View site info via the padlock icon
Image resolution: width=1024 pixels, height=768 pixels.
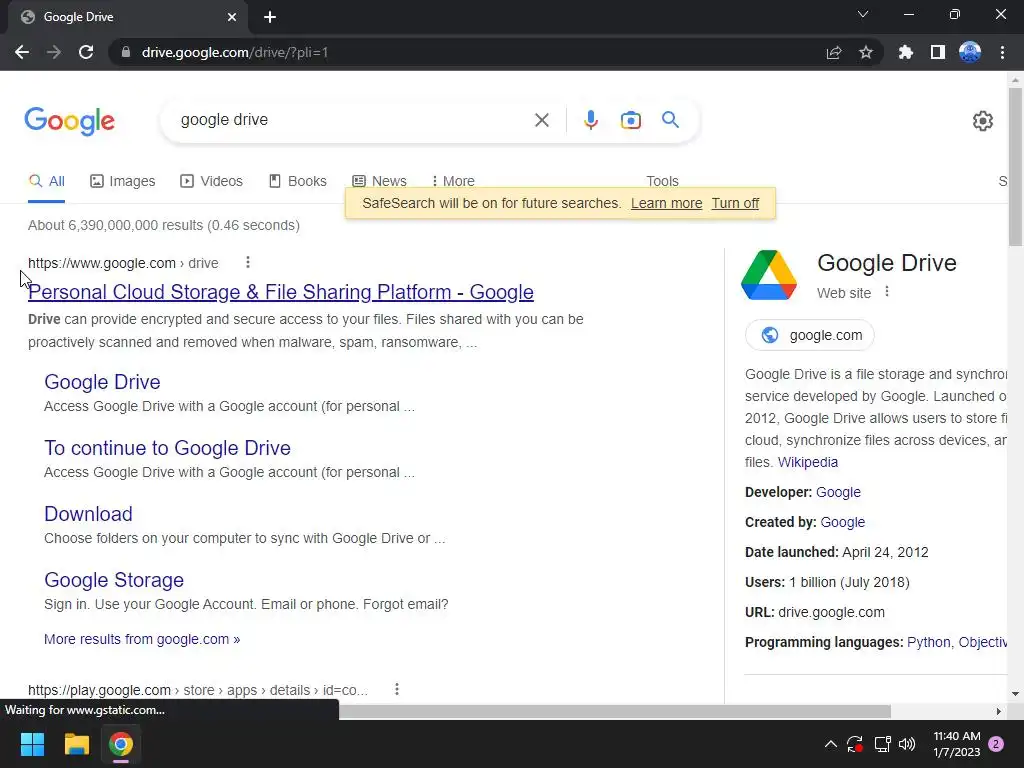(x=125, y=52)
